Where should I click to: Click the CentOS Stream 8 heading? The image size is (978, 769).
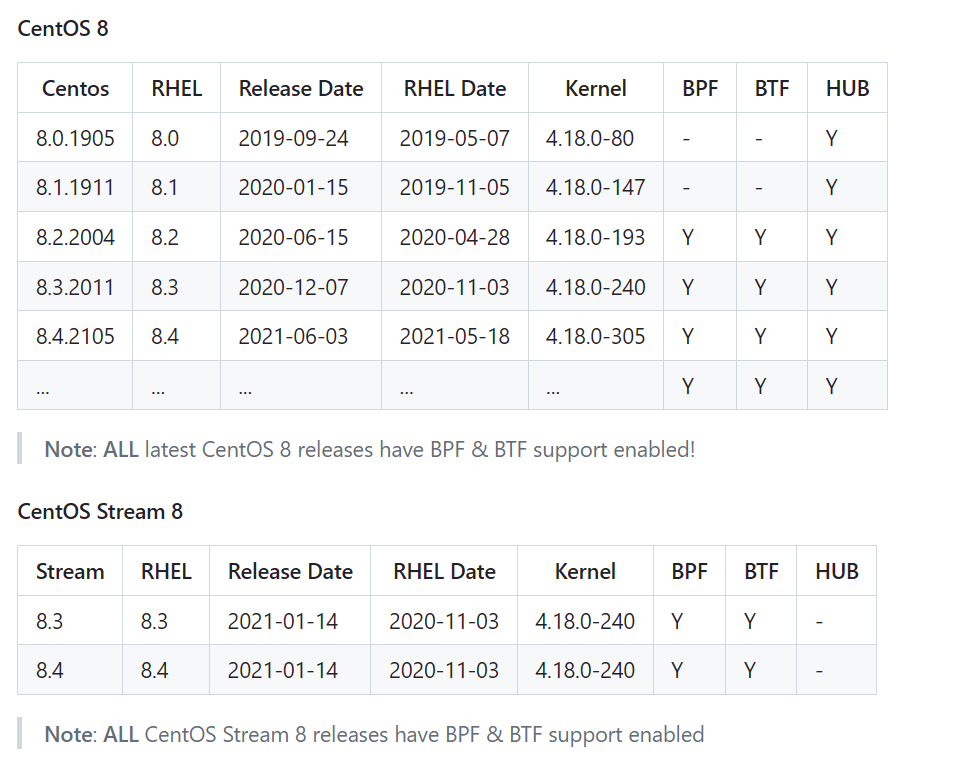coord(100,511)
